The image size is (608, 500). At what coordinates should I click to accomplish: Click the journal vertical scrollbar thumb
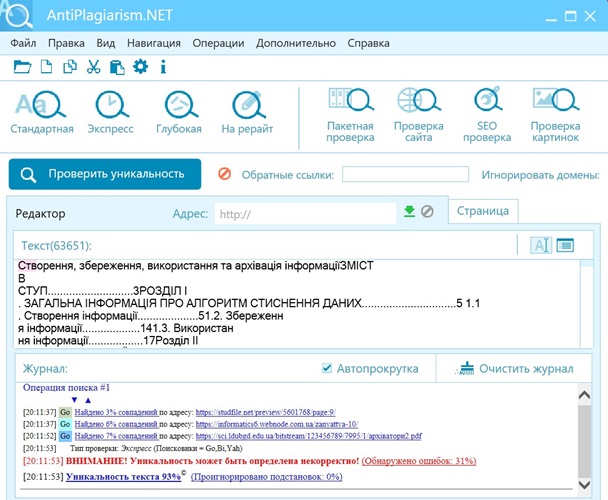point(584,440)
